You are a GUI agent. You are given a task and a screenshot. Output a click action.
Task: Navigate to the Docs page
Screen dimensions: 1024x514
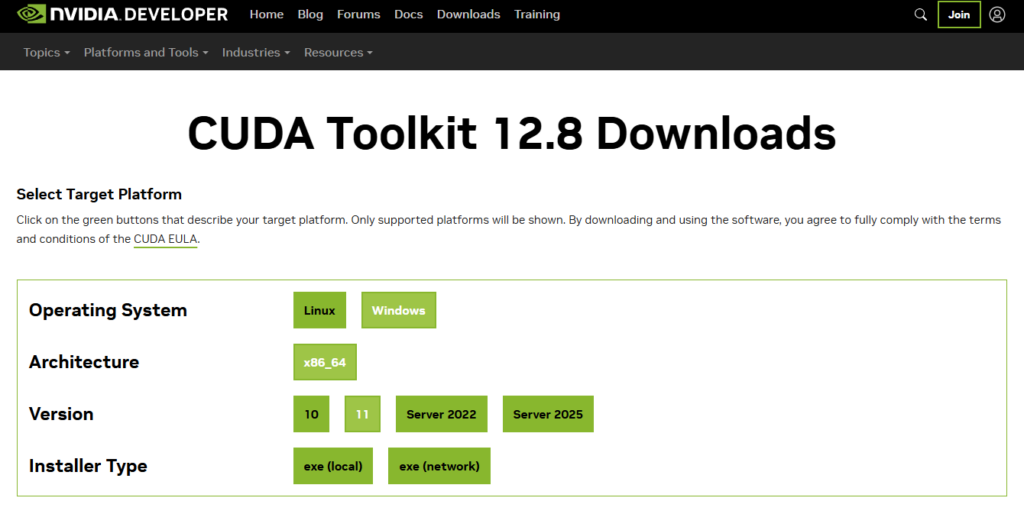coord(408,15)
